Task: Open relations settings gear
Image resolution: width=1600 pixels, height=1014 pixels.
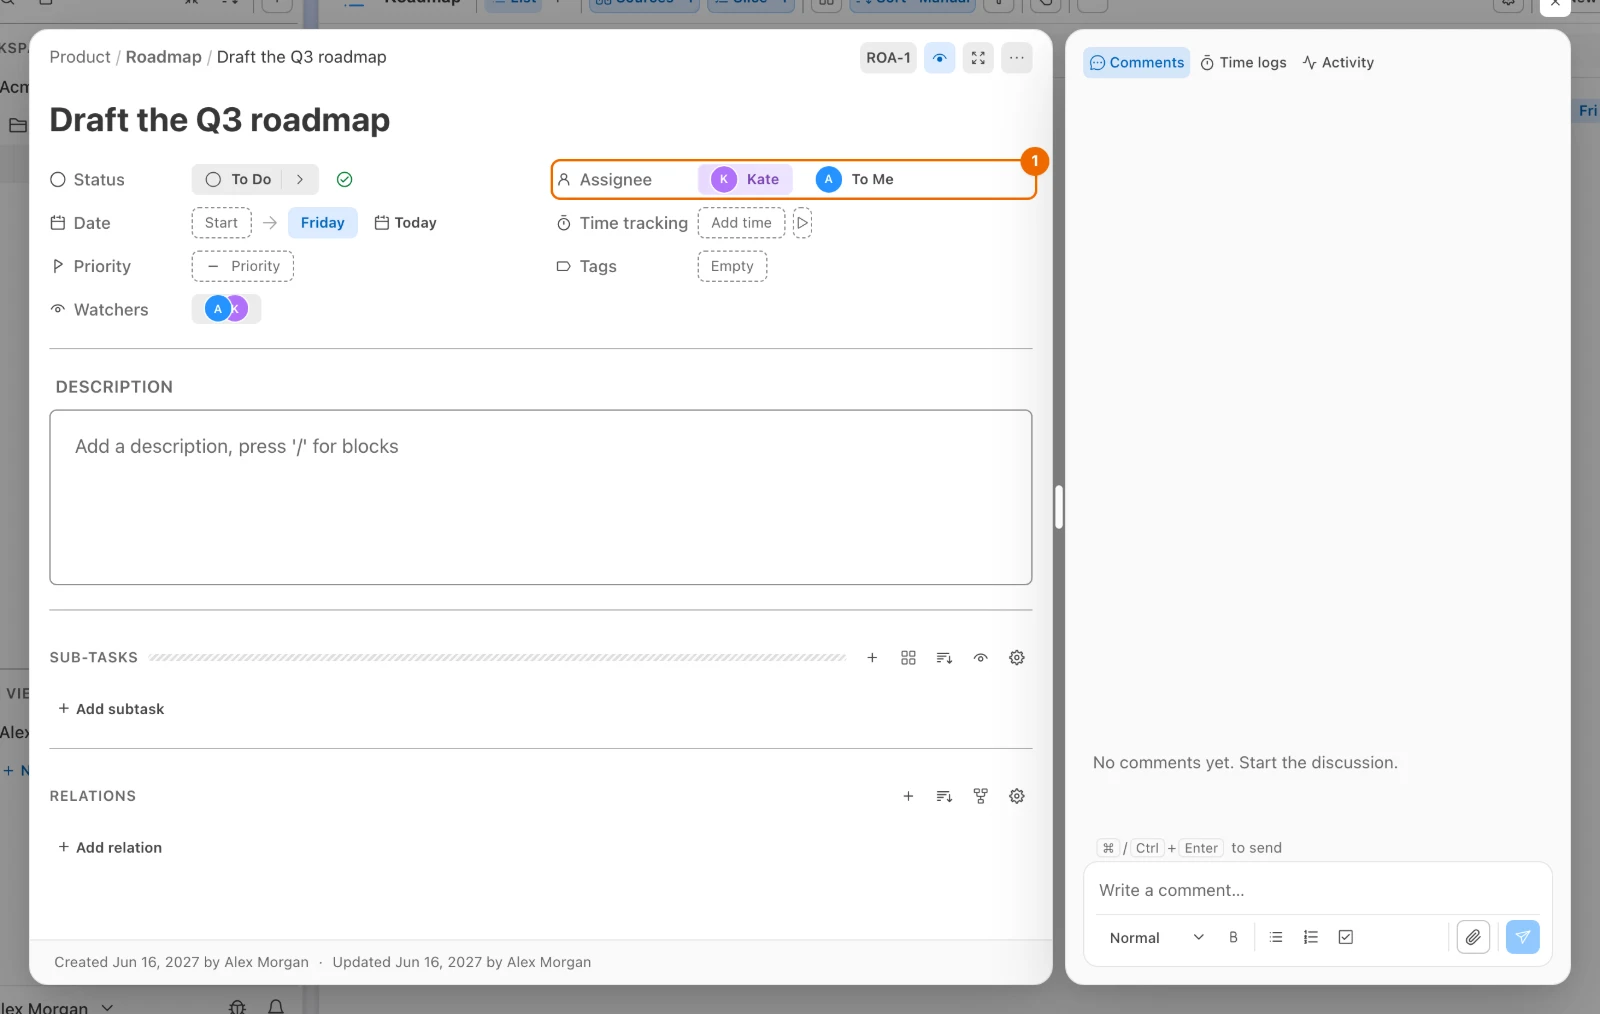Action: coord(1017,796)
